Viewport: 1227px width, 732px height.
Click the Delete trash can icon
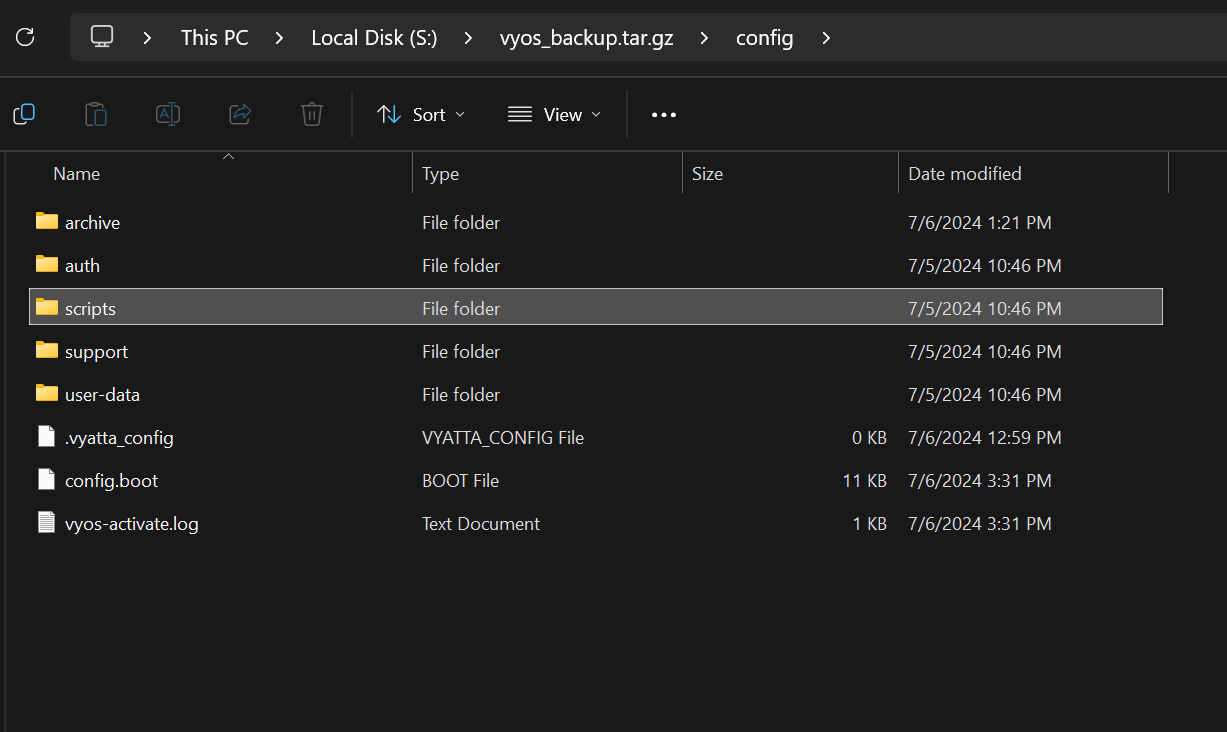[x=312, y=114]
